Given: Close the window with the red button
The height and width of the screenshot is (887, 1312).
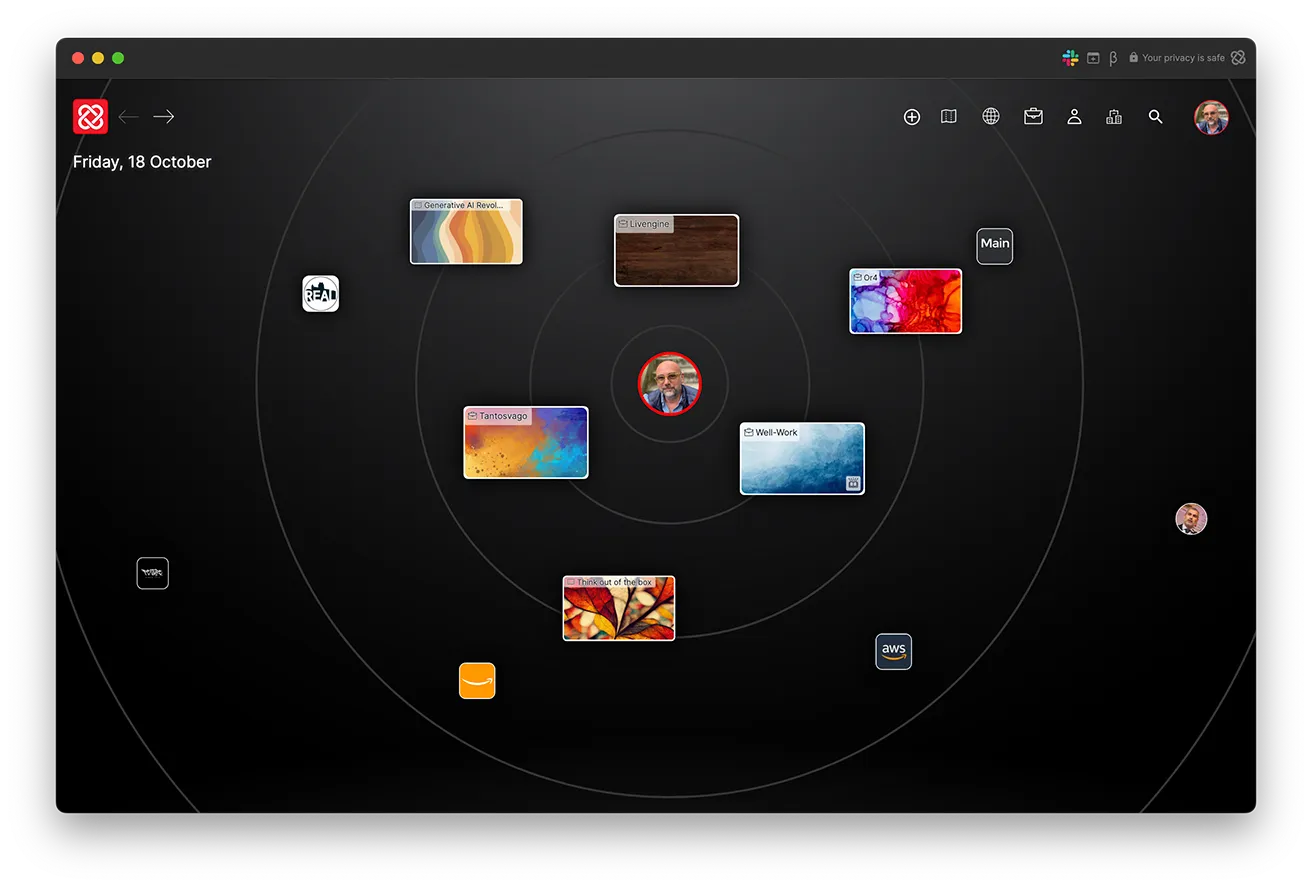Looking at the screenshot, I should [x=78, y=58].
